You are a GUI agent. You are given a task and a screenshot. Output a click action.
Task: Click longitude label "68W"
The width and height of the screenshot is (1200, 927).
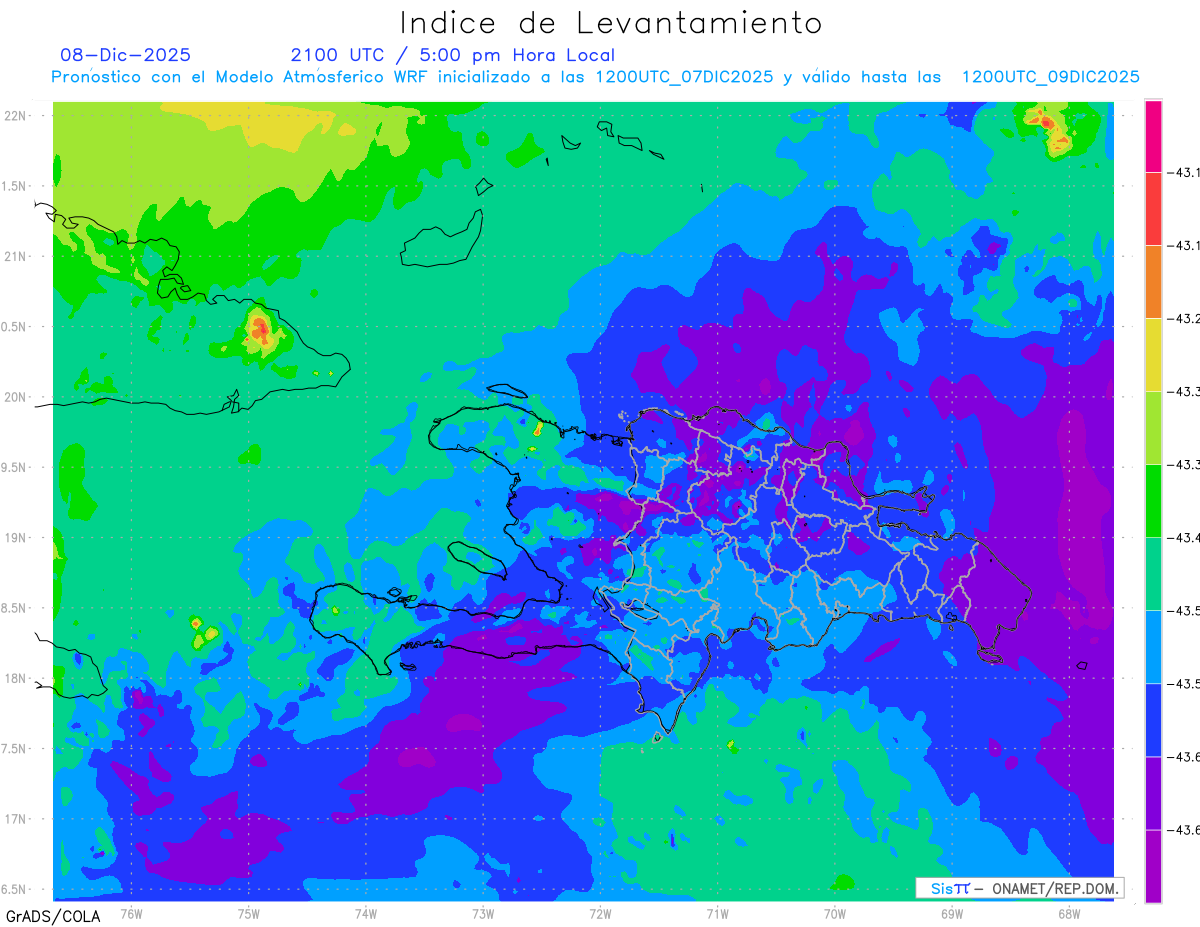coord(1068,914)
